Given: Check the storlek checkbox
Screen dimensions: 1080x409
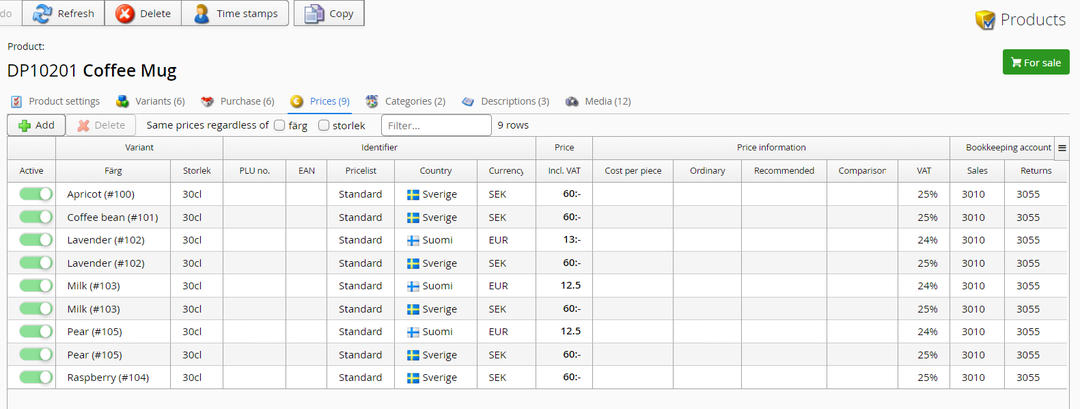Looking at the screenshot, I should [x=324, y=126].
